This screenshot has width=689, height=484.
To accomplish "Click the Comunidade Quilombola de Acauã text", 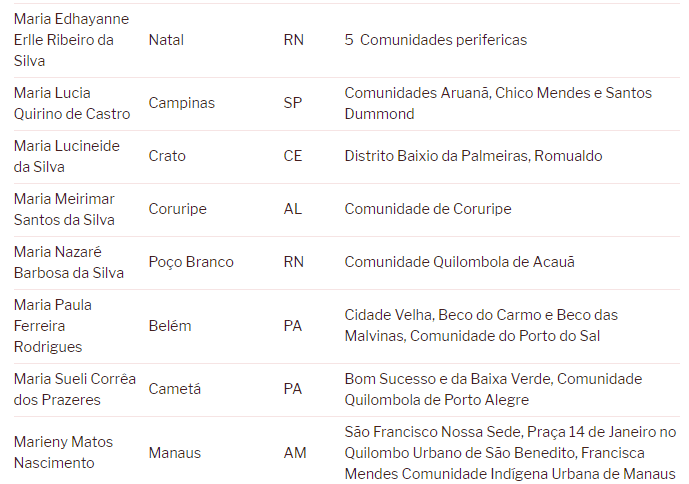I will [460, 262].
